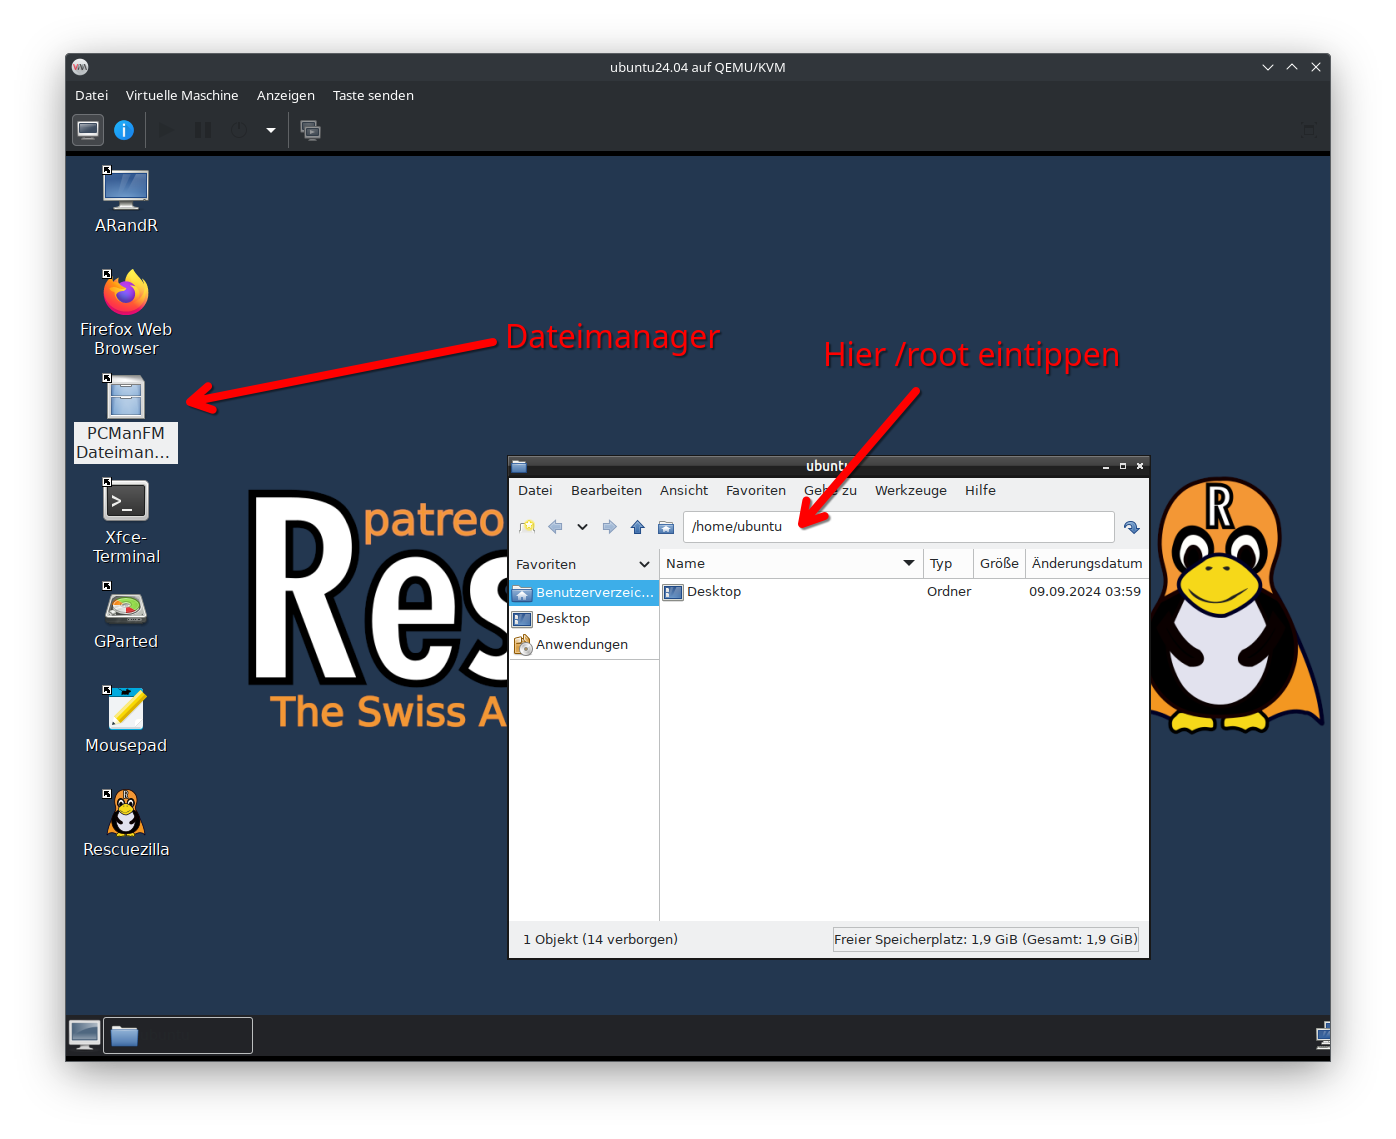Select Anwendungen in side pane
The height and width of the screenshot is (1139, 1396).
584,645
